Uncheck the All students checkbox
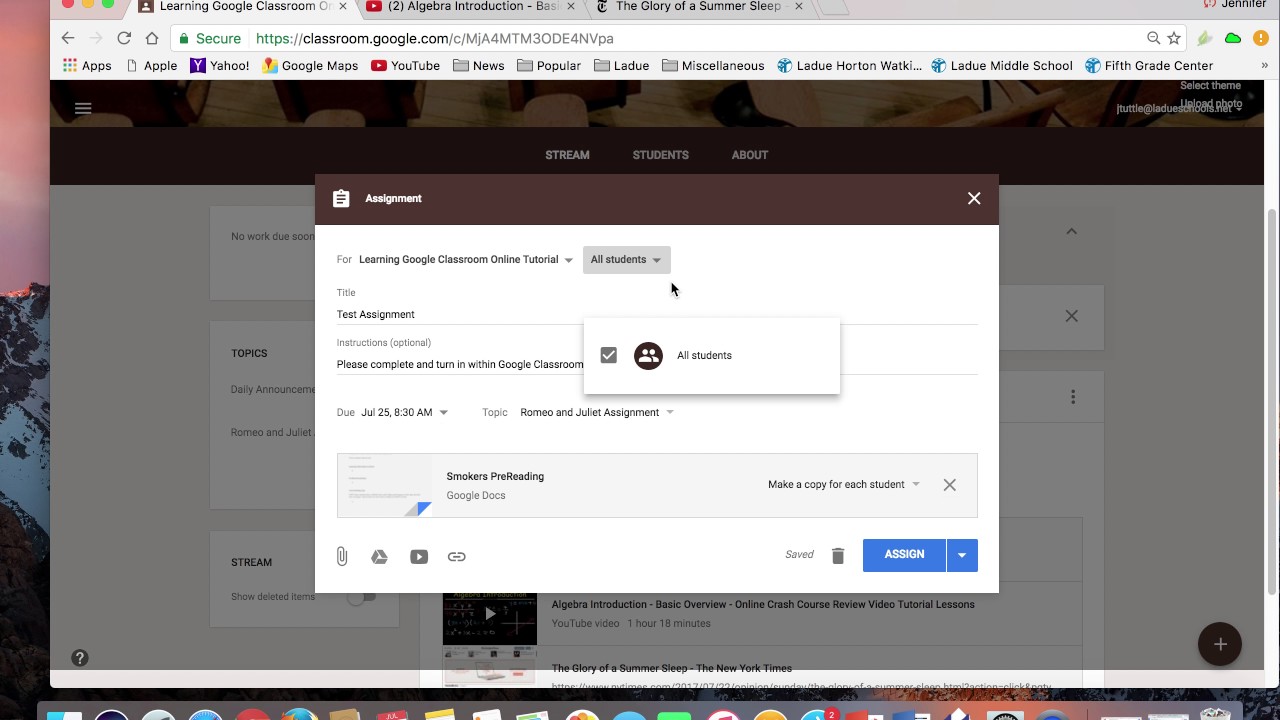The image size is (1280, 720). [x=609, y=355]
